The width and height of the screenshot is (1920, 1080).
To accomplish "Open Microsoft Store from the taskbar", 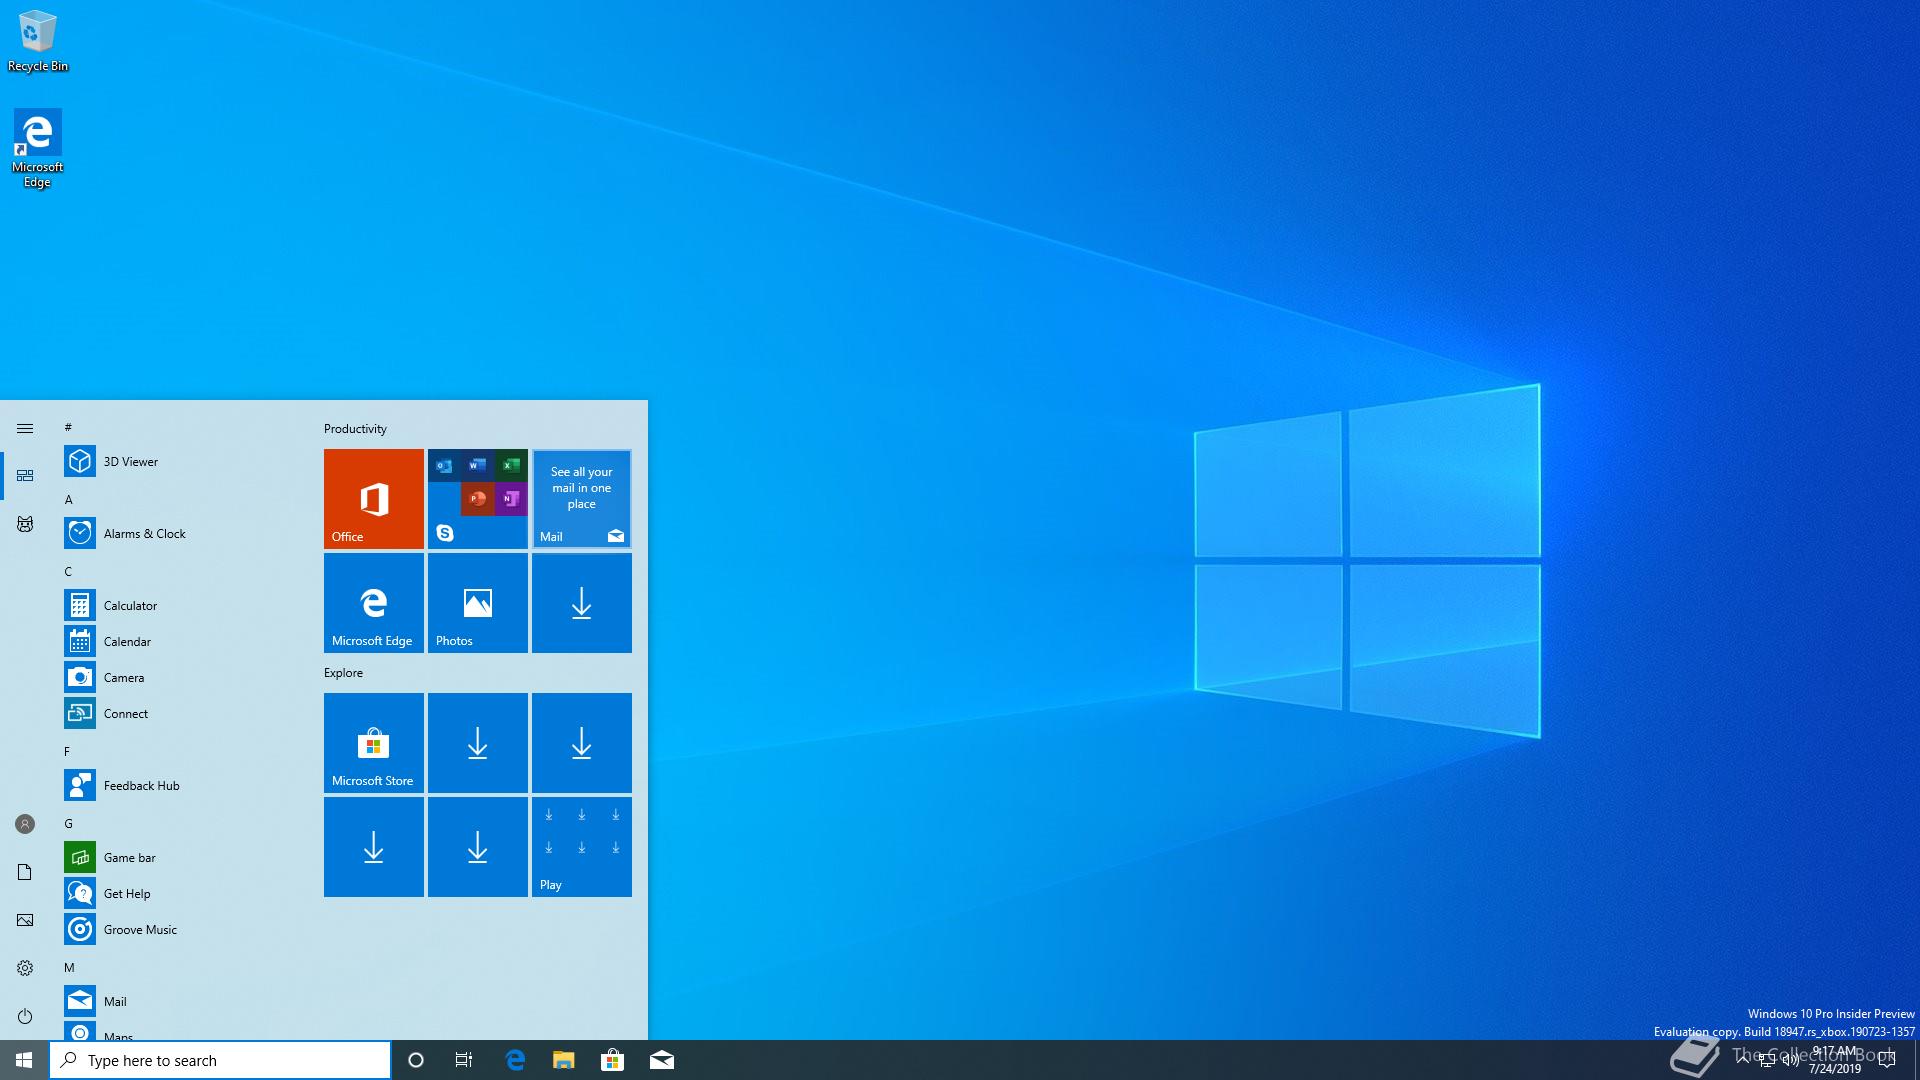I will [612, 1060].
